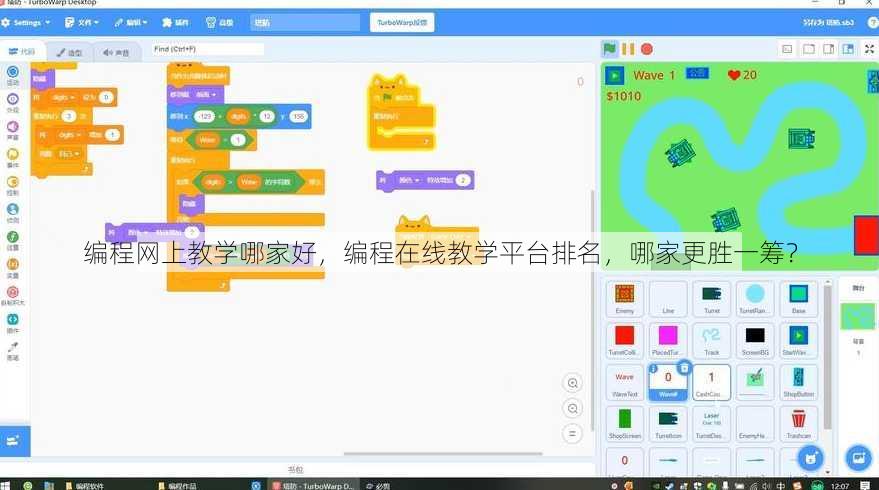Zoom in the code workspace
The image size is (879, 490).
(572, 383)
